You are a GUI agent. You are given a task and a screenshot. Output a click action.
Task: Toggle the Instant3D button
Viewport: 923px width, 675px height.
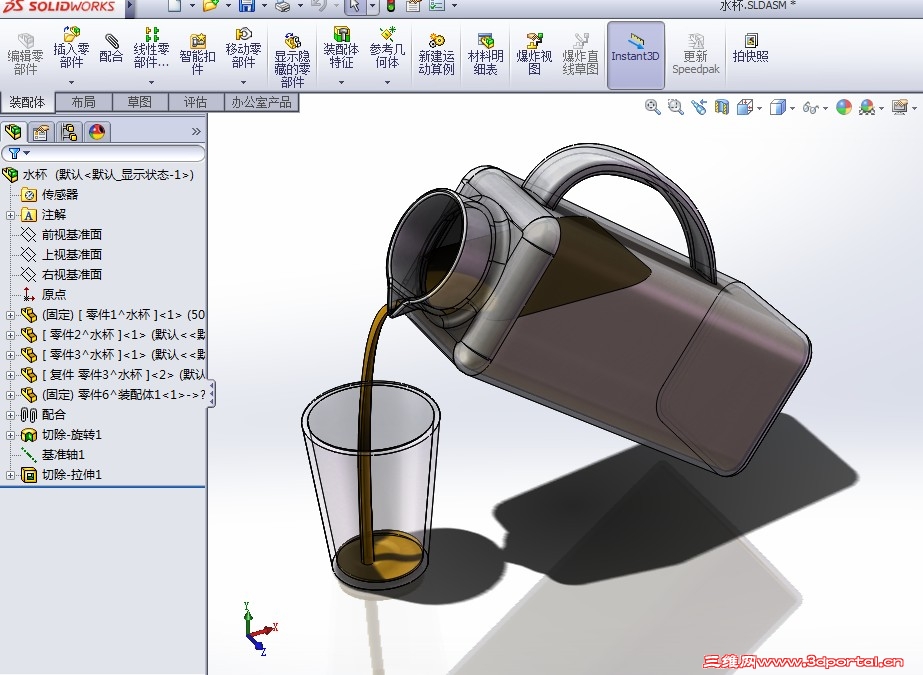pos(635,55)
